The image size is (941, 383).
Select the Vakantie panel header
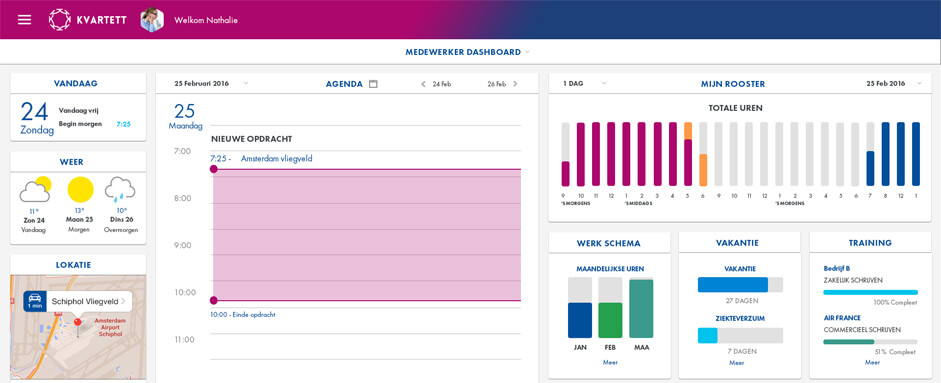tap(739, 243)
